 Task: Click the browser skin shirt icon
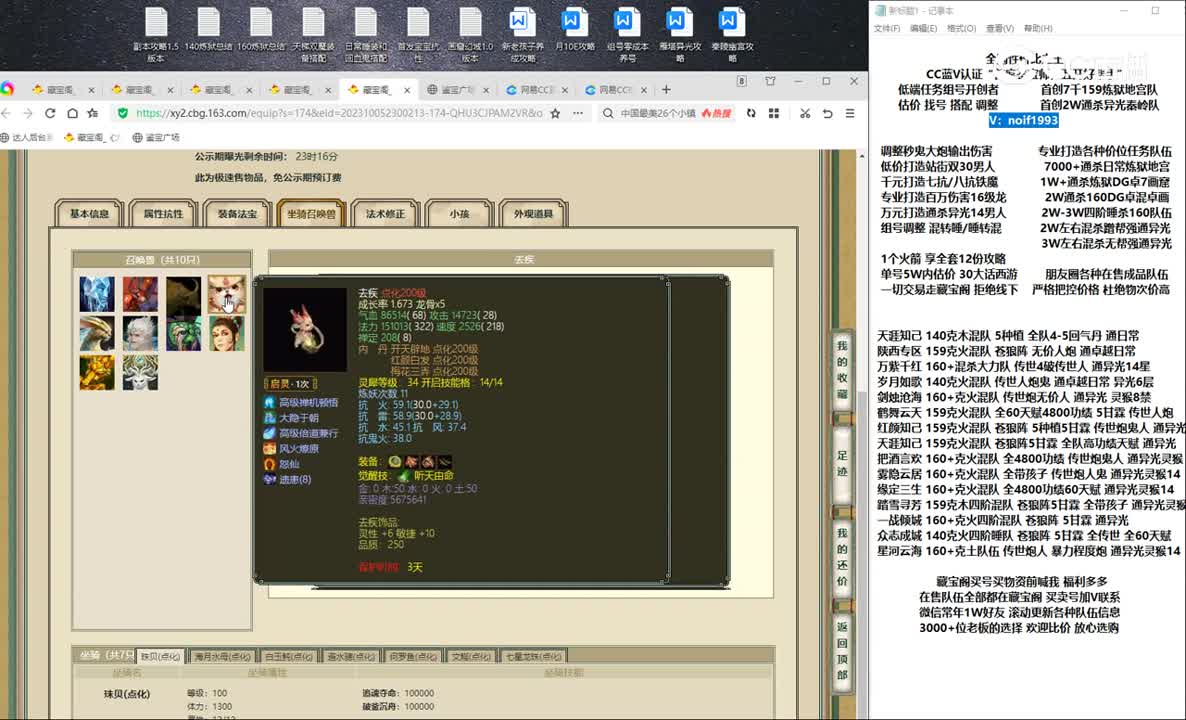pos(770,82)
